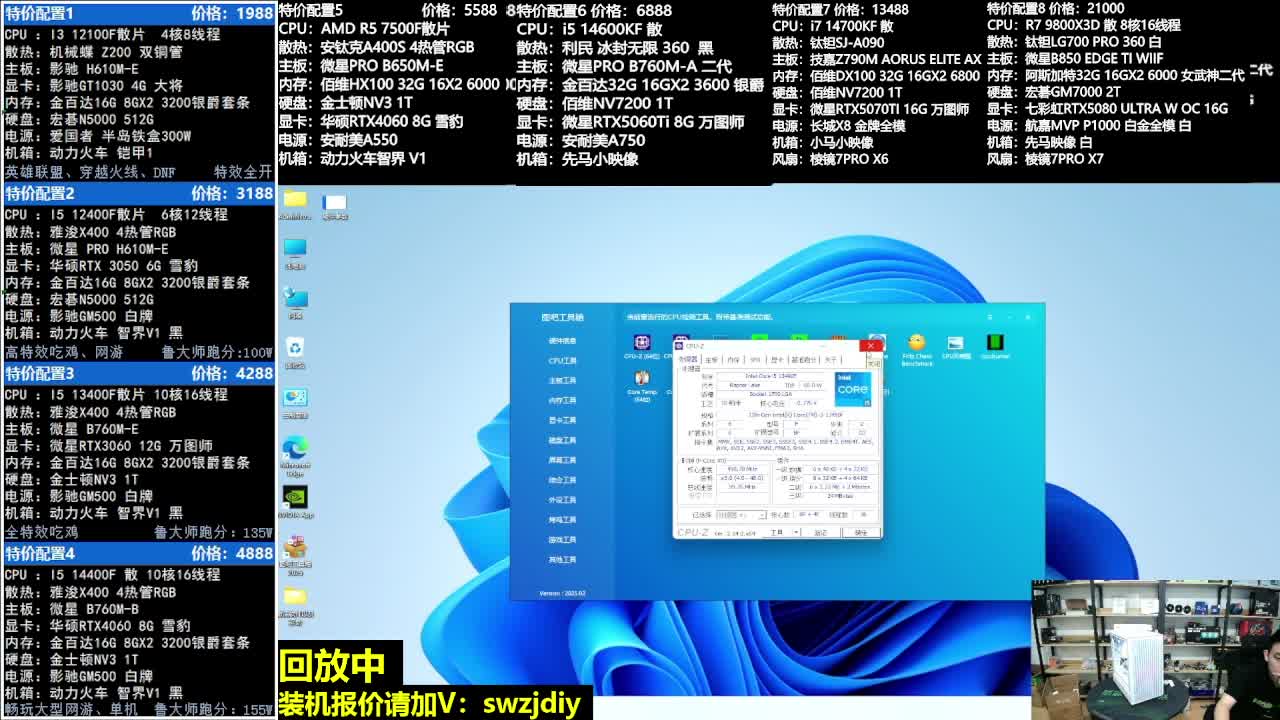Click the 线程数 value field
Viewport: 1280px width, 720px height.
click(864, 515)
